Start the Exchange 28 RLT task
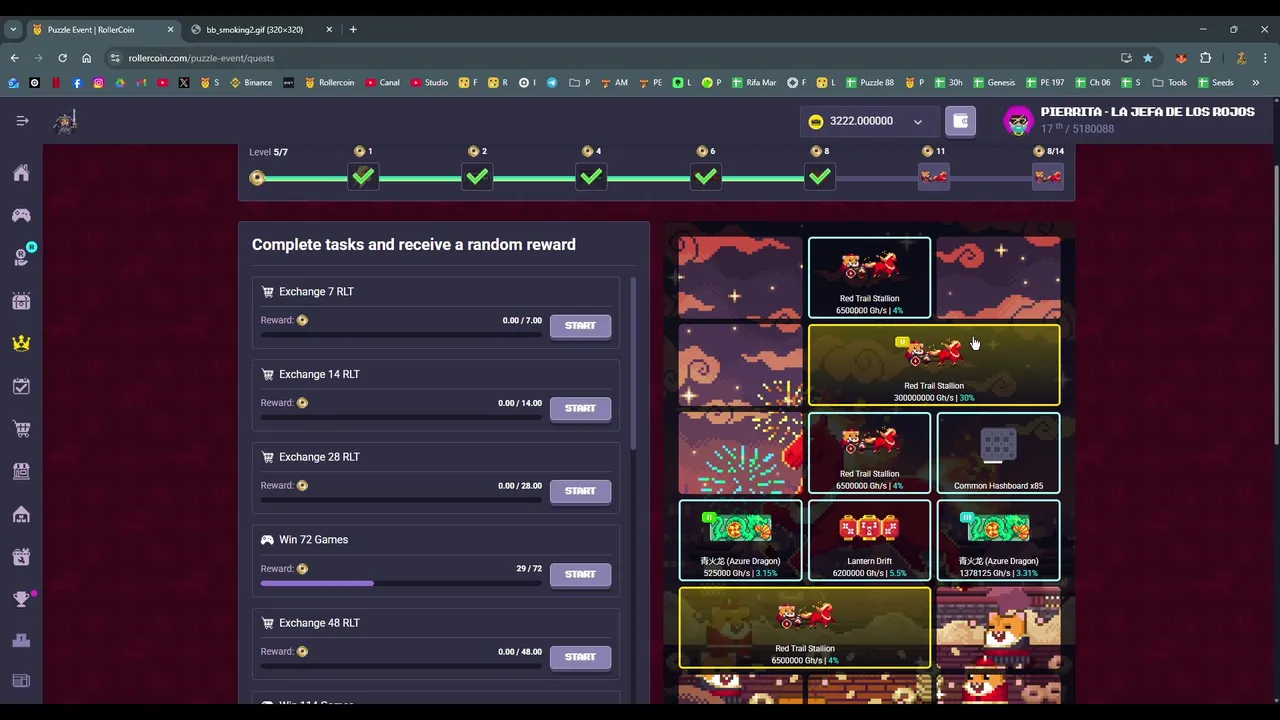This screenshot has width=1280, height=720. click(580, 491)
